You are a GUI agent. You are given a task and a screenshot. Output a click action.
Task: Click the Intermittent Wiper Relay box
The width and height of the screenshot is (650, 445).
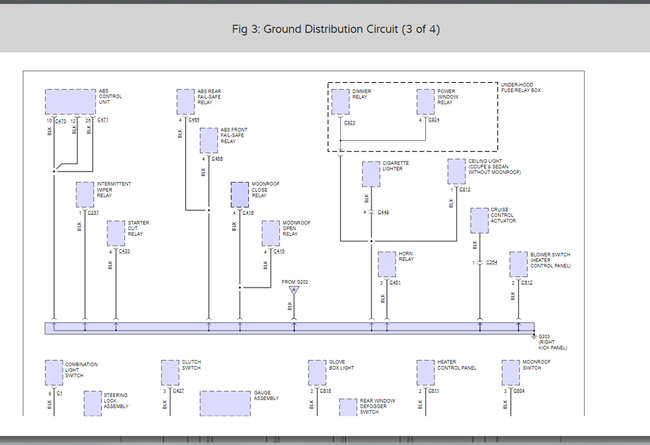(x=85, y=194)
